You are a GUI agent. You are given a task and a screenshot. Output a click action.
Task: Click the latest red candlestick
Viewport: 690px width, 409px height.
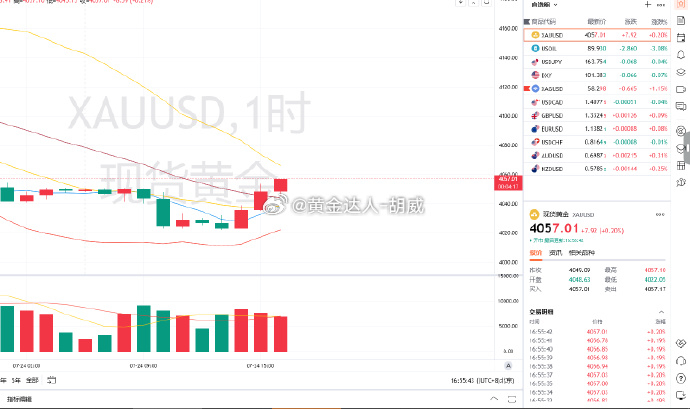[x=280, y=185]
